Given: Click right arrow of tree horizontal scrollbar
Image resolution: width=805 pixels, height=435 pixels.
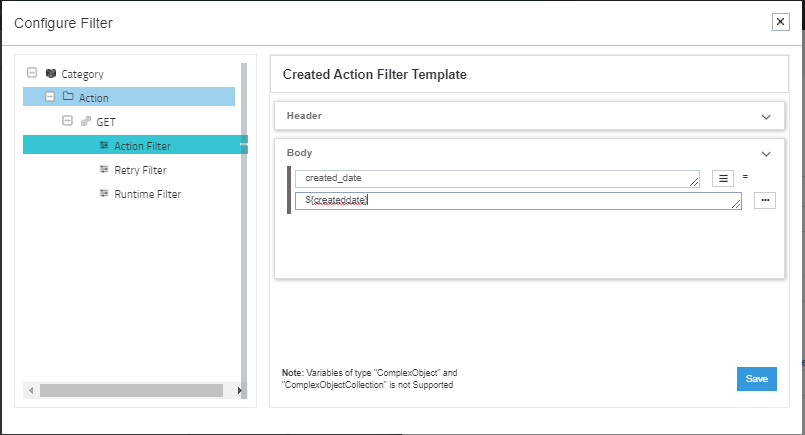Looking at the screenshot, I should point(239,391).
